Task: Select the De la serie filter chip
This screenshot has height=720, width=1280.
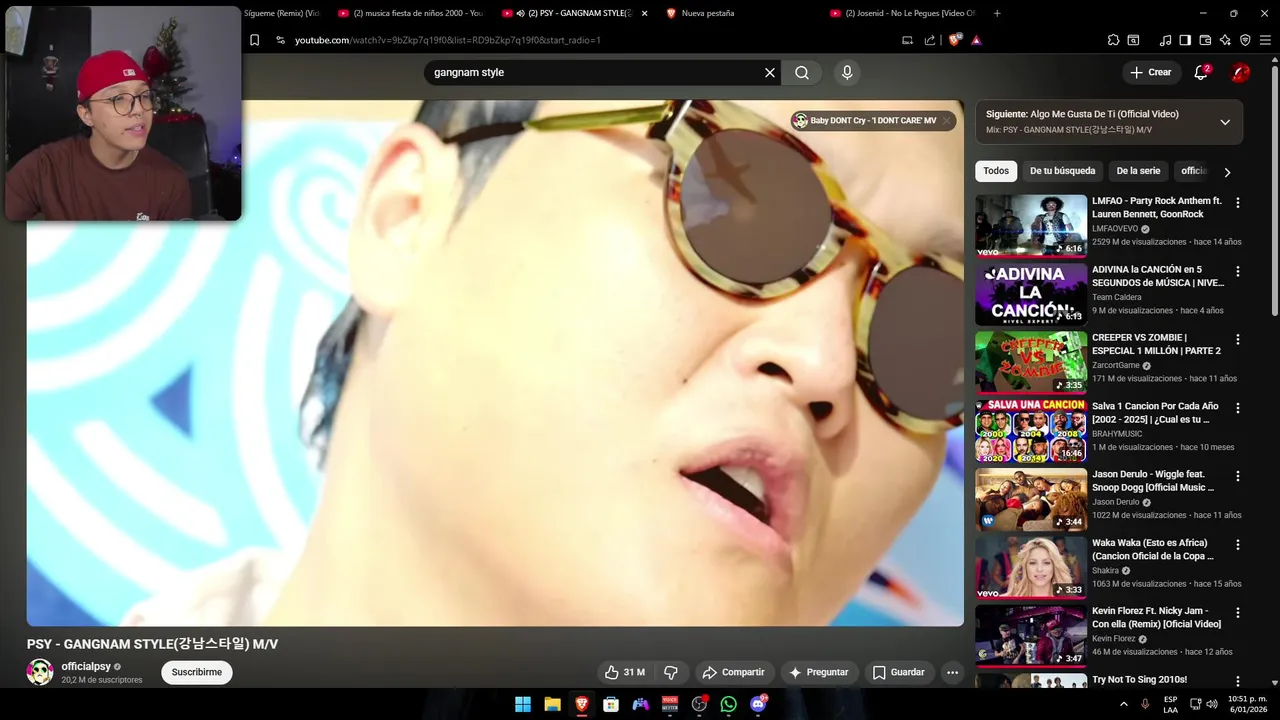Action: (1138, 171)
